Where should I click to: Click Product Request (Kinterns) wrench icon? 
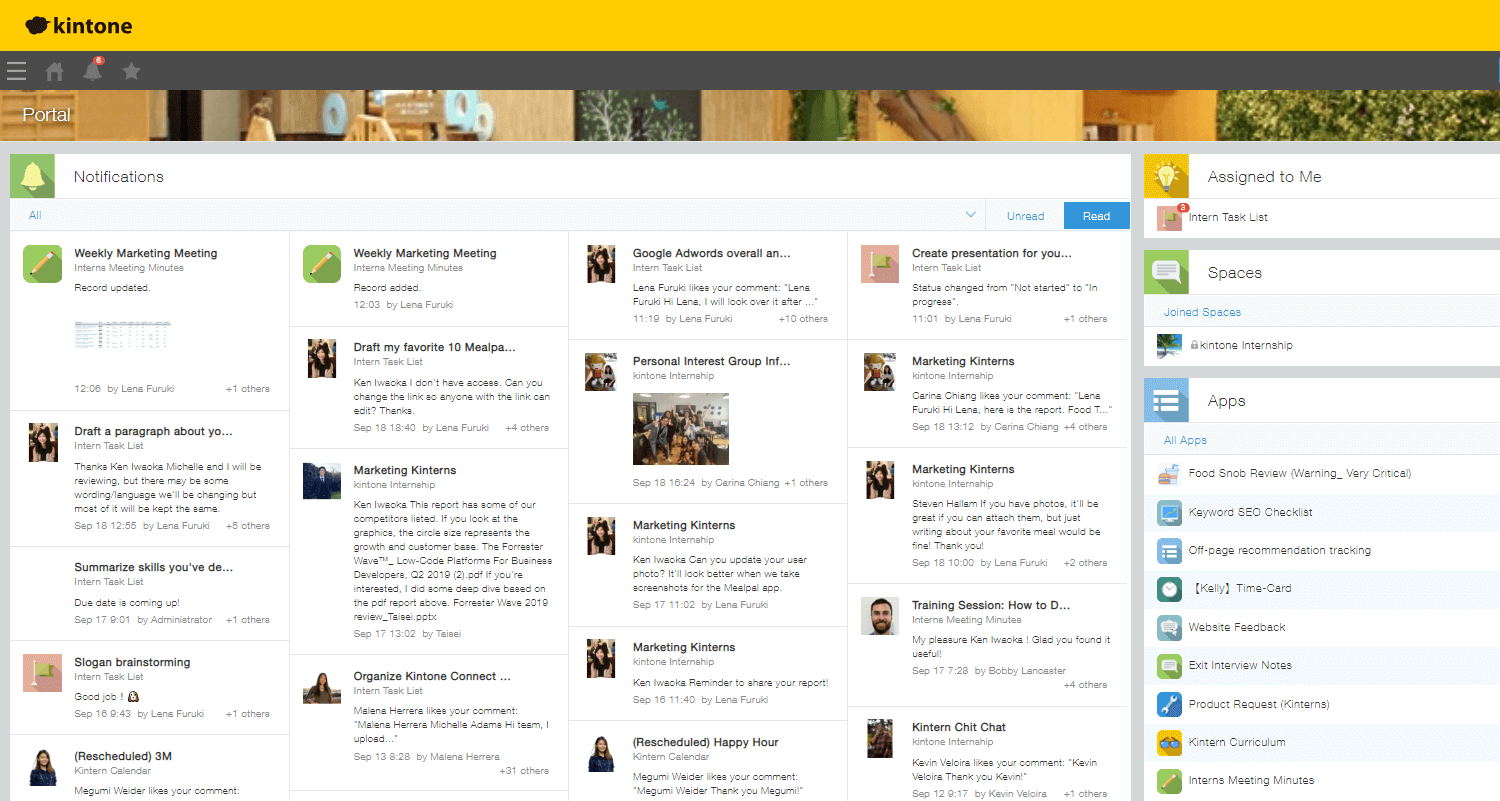point(1169,704)
